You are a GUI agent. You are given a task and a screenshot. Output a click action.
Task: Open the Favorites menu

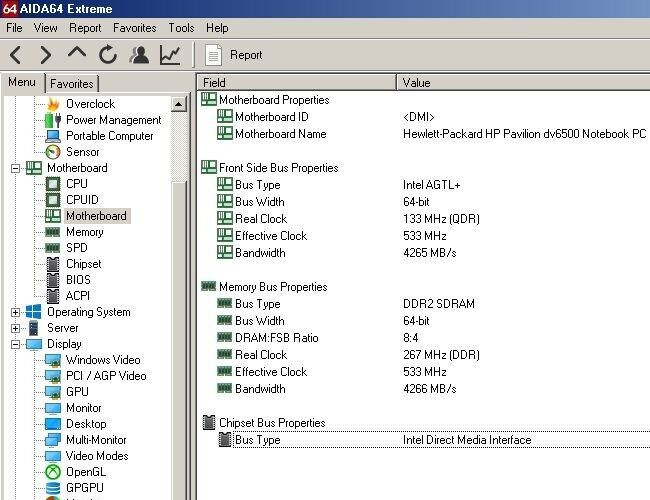click(135, 28)
